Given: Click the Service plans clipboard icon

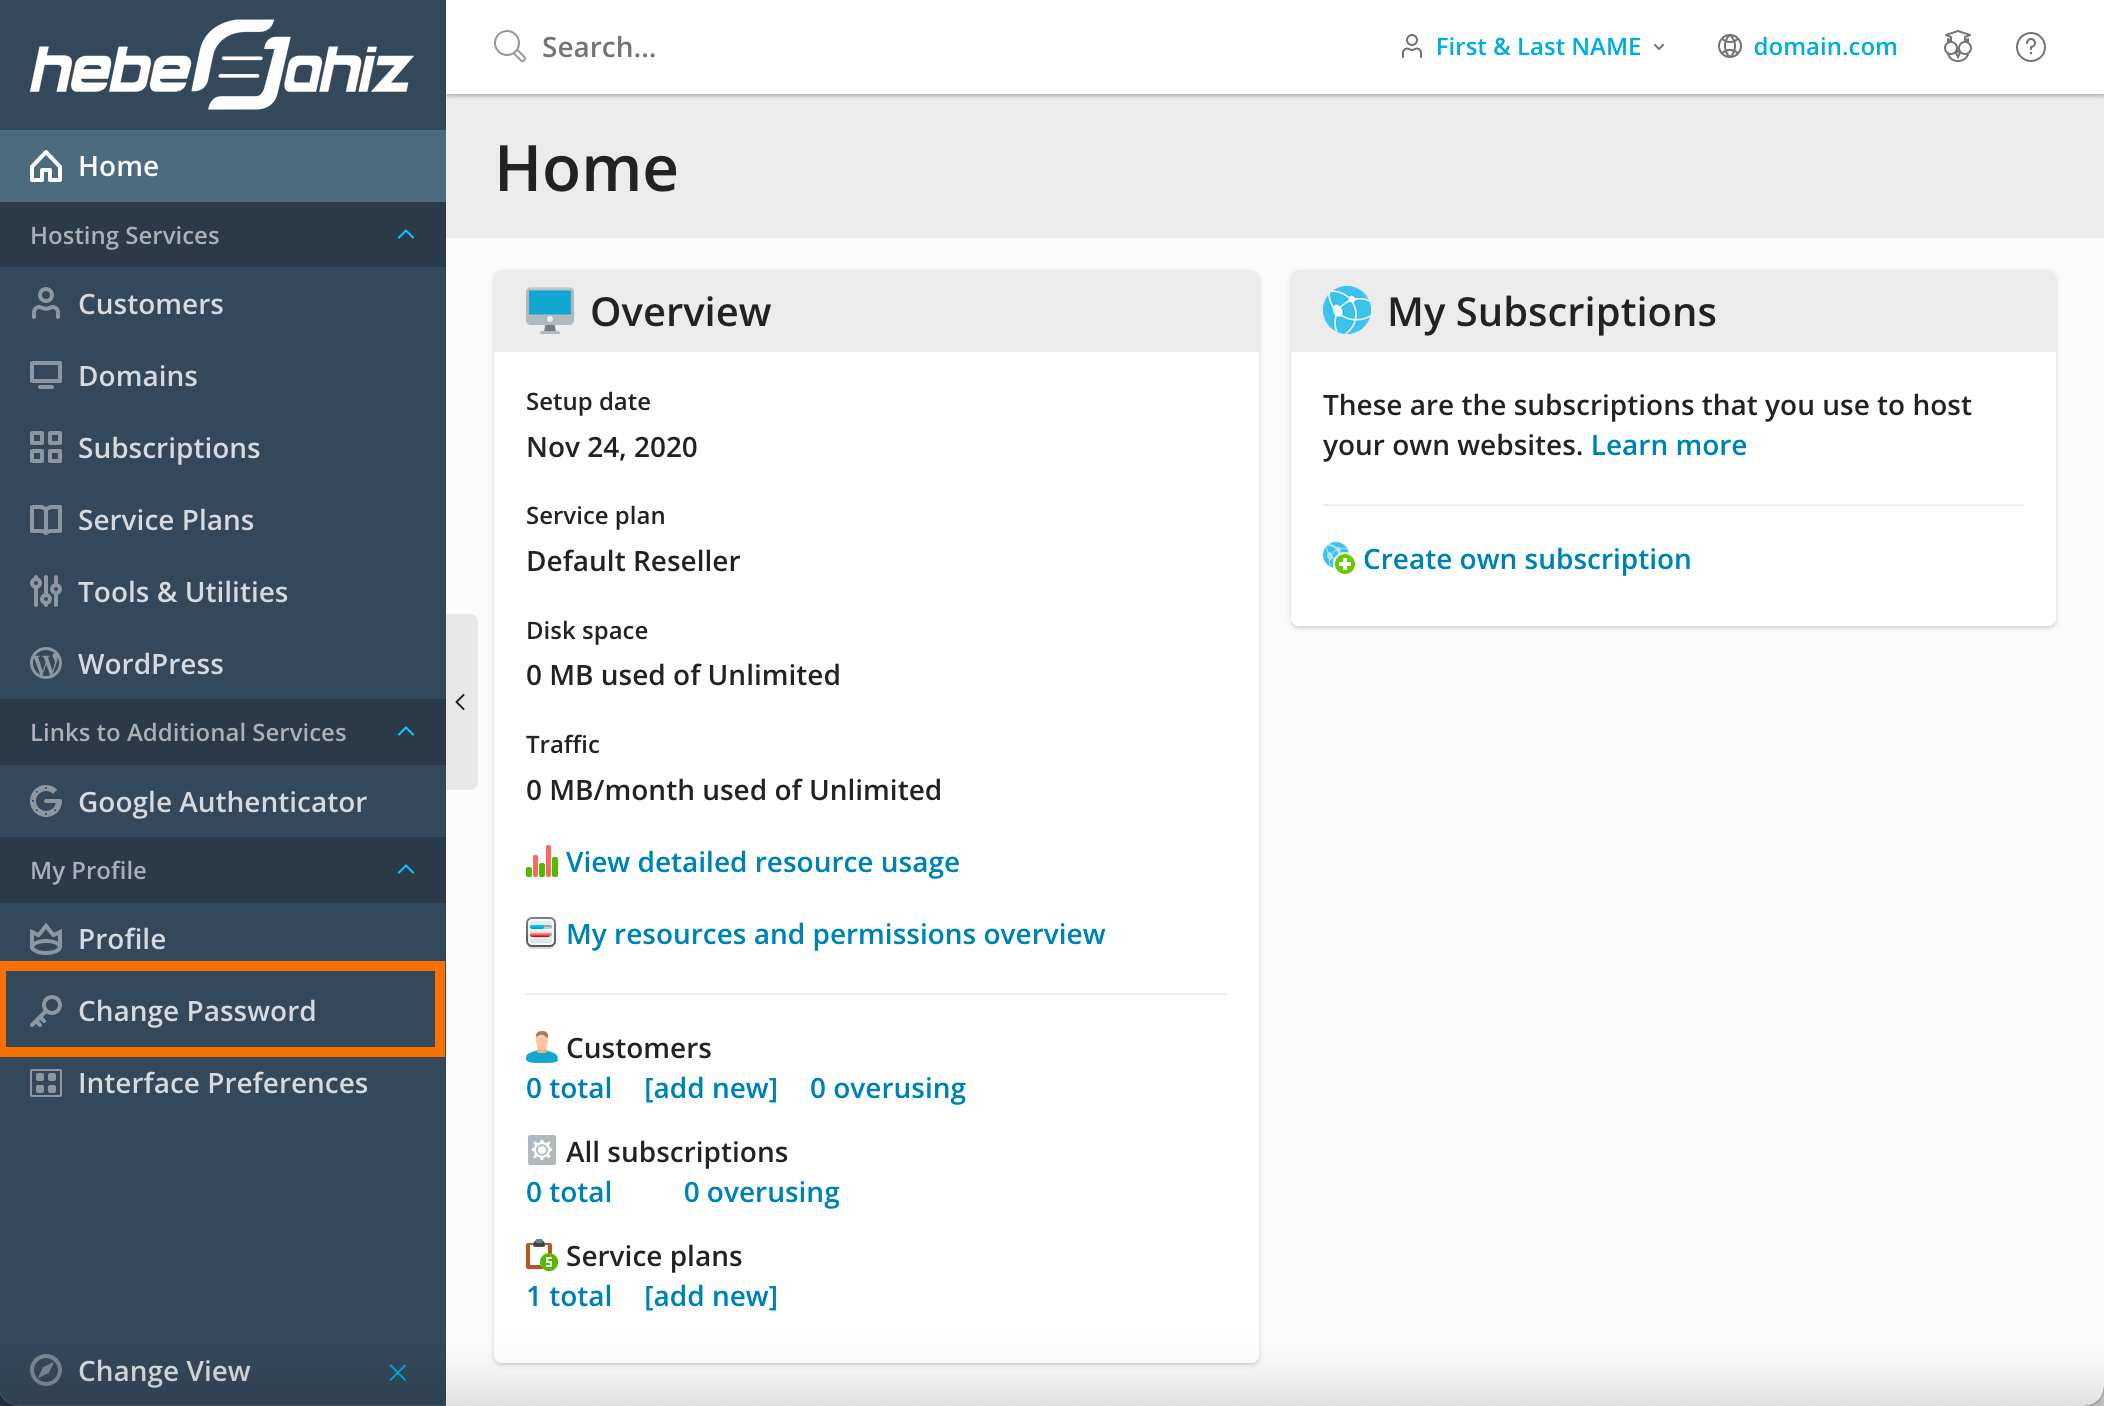Looking at the screenshot, I should pyautogui.click(x=542, y=1255).
